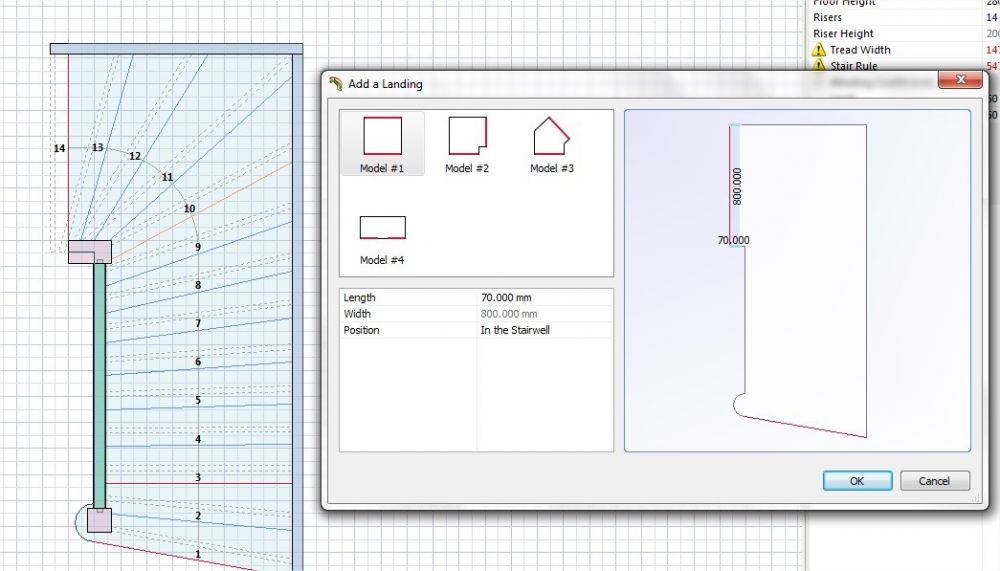1000x571 pixels.
Task: Select step 10 in the stair plan
Action: 189,209
